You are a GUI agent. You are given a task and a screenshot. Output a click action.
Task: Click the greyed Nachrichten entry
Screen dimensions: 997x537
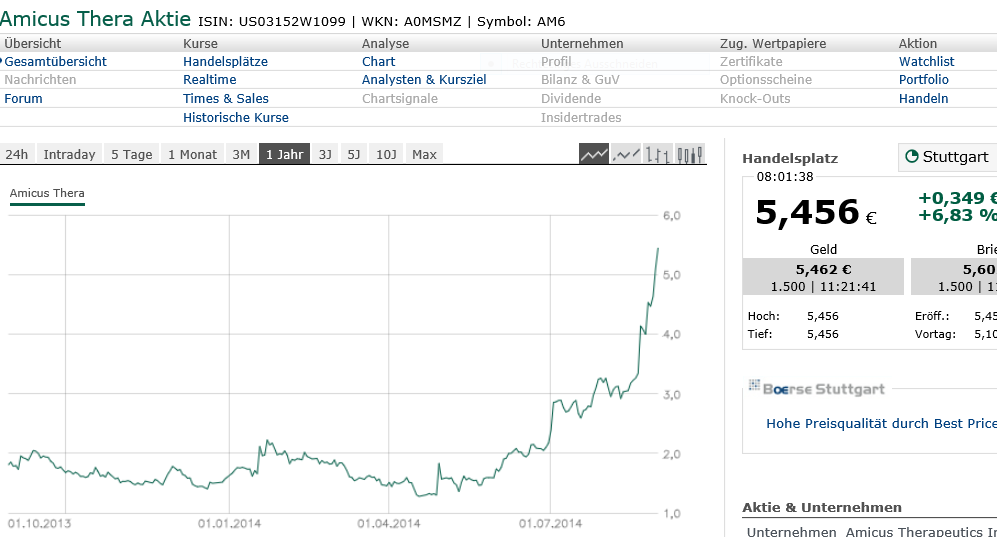point(40,79)
